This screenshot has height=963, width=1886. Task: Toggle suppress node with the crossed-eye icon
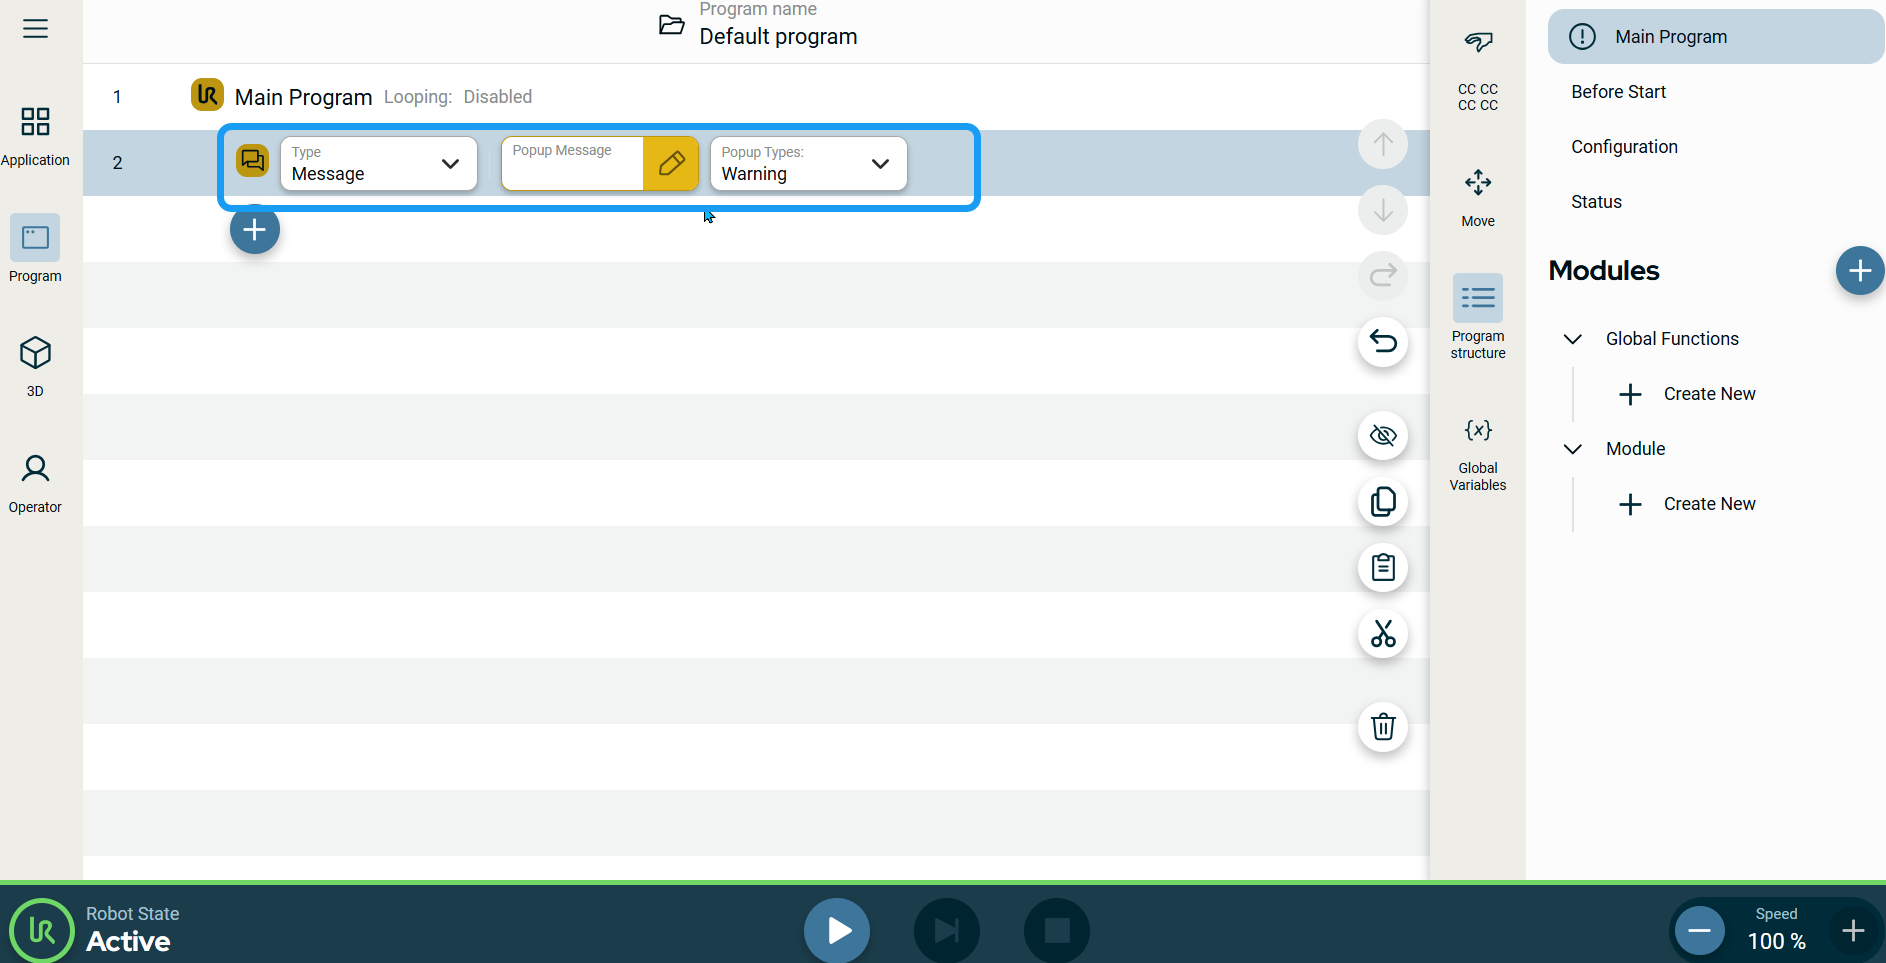coord(1382,436)
